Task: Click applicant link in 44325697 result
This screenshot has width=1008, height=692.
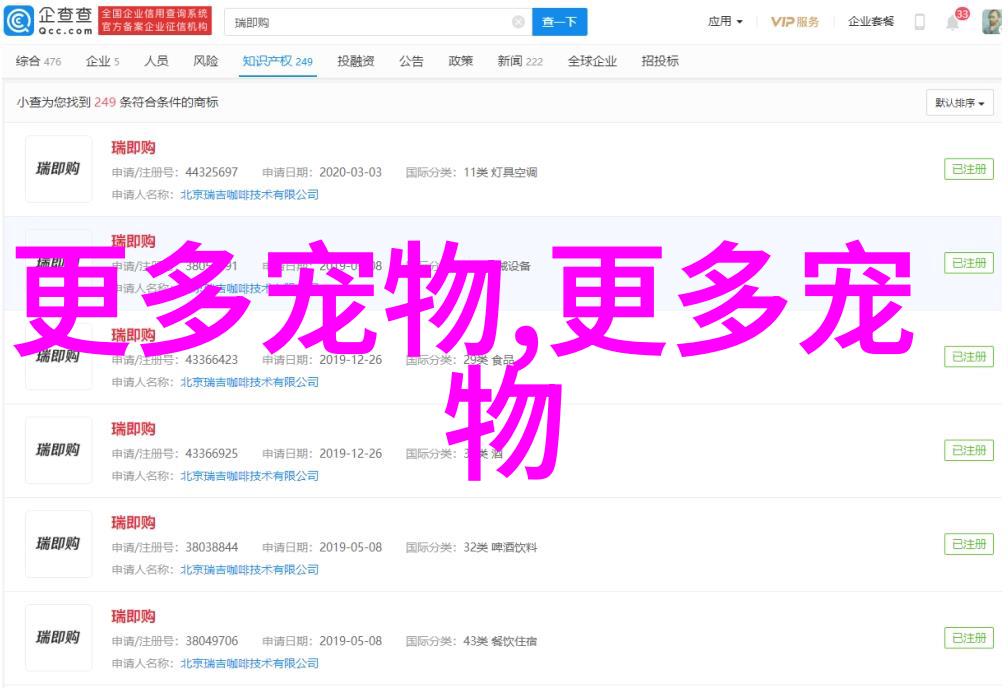Action: coord(249,194)
